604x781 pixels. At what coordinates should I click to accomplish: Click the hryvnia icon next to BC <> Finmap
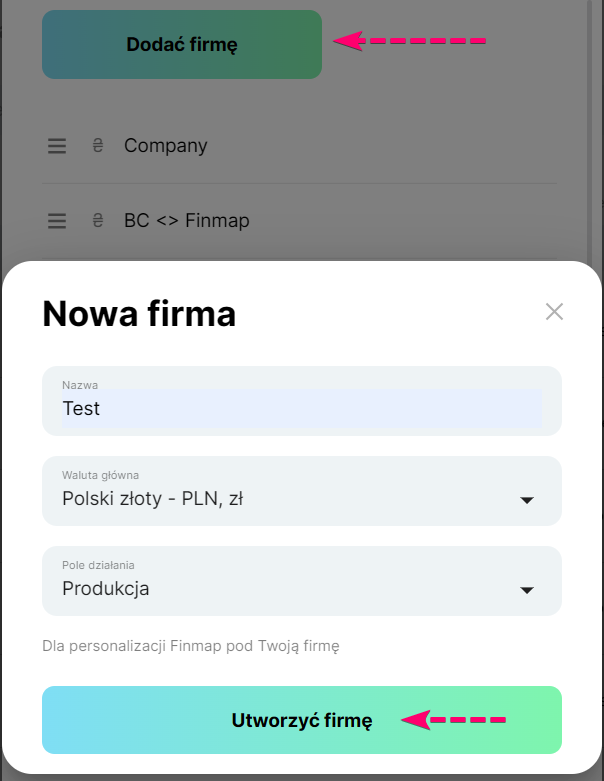click(97, 221)
